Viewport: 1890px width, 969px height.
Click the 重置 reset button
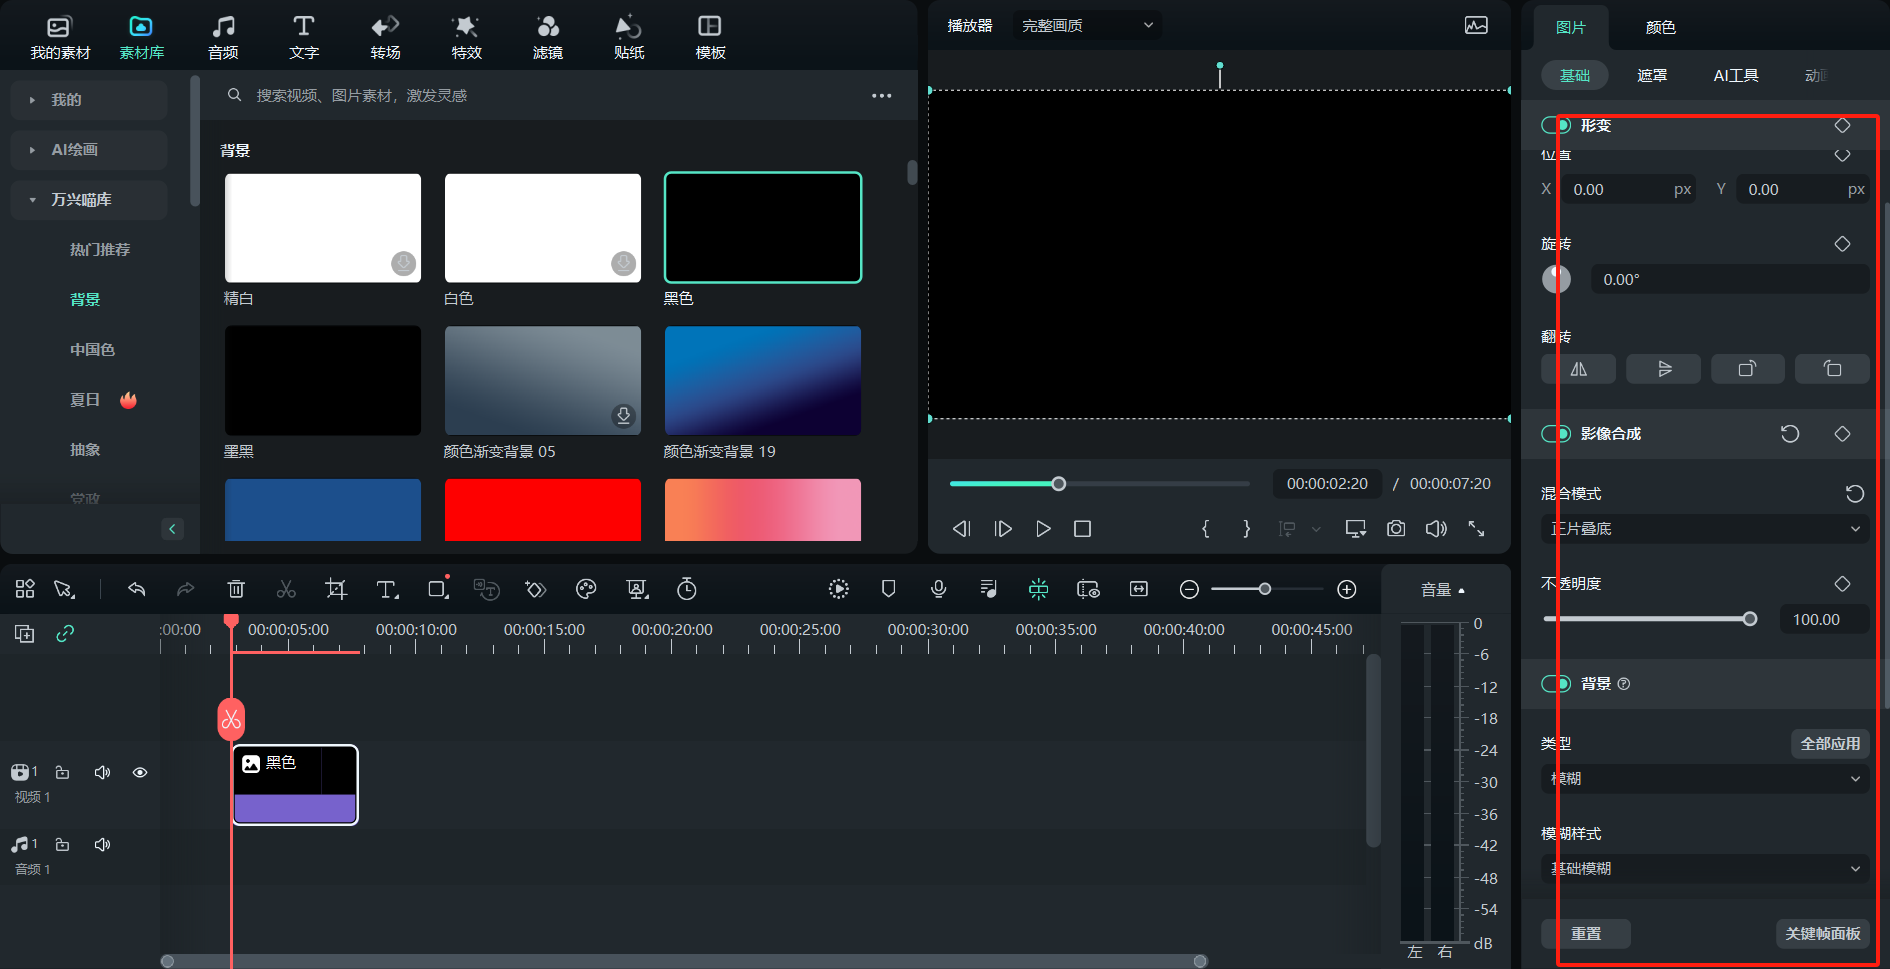tap(1585, 933)
